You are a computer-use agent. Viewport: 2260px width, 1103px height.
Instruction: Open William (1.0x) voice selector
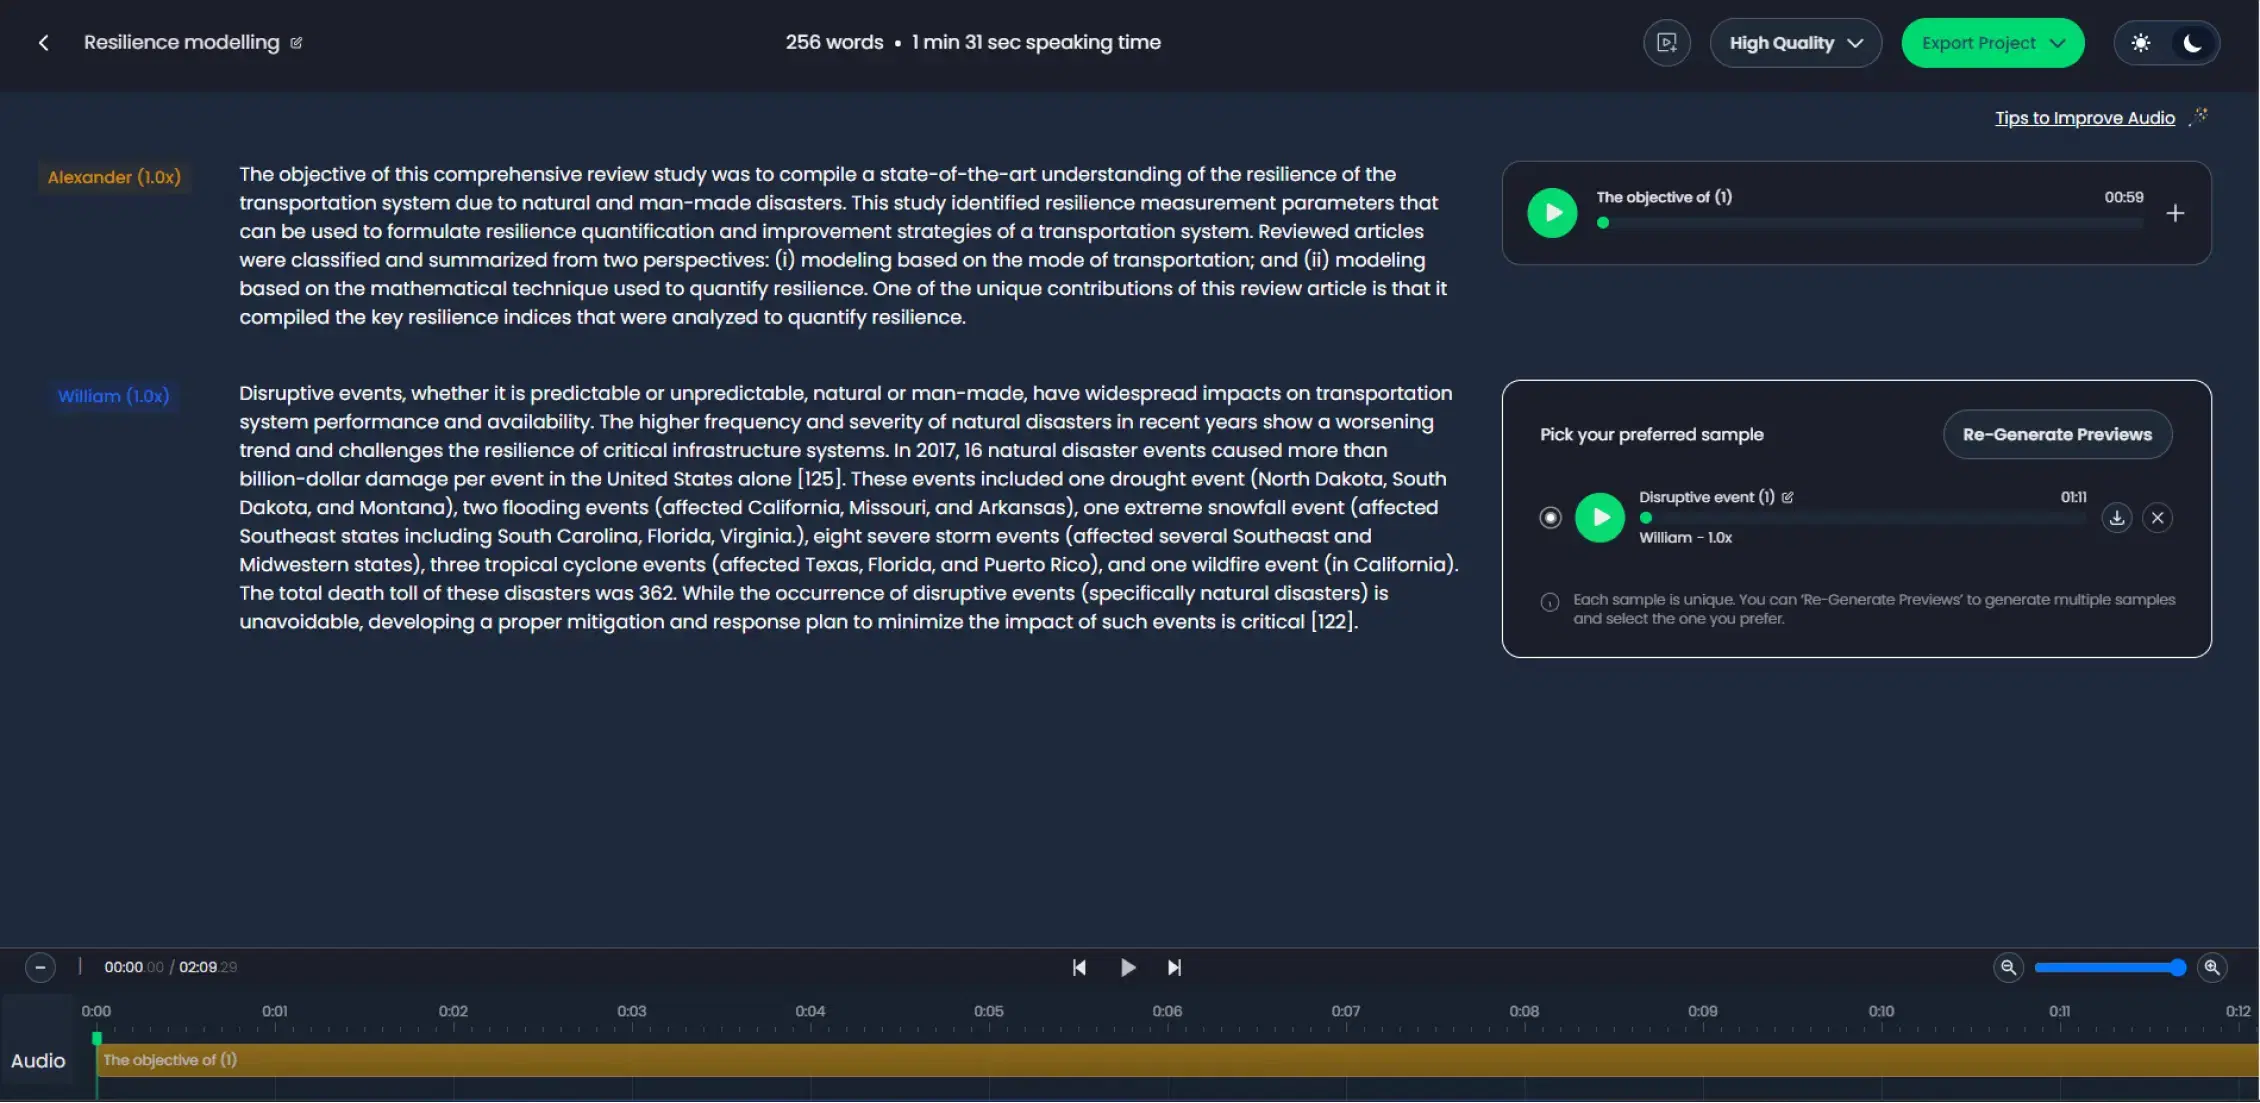(x=113, y=396)
